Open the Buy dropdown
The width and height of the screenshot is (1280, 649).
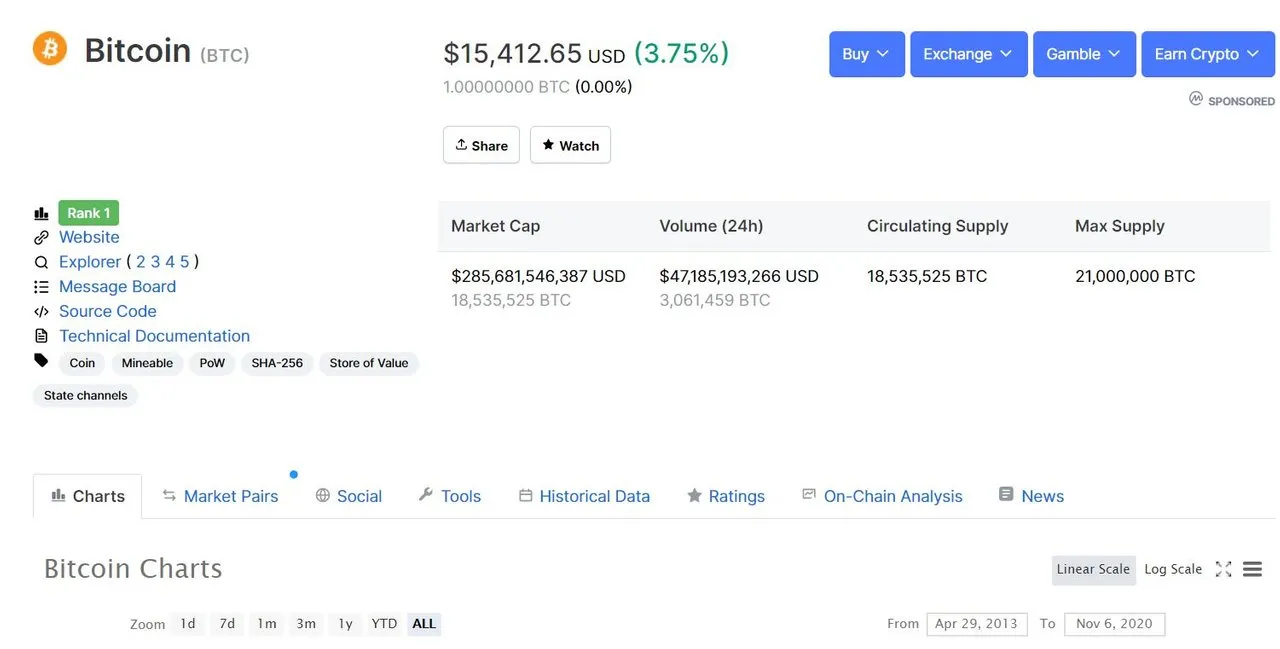pos(867,54)
